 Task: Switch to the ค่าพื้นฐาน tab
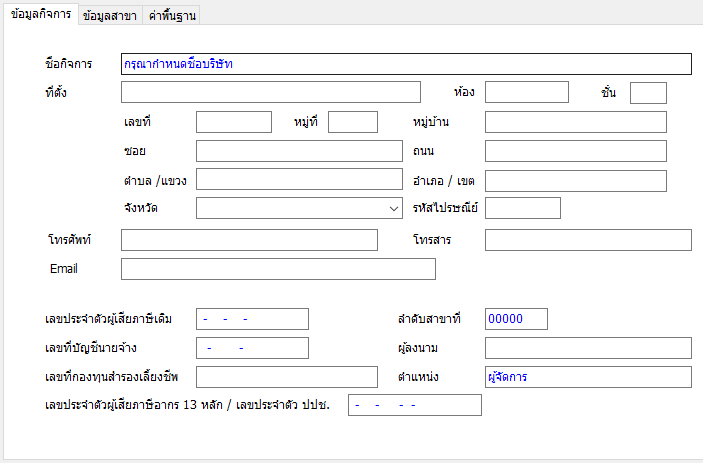(172, 16)
